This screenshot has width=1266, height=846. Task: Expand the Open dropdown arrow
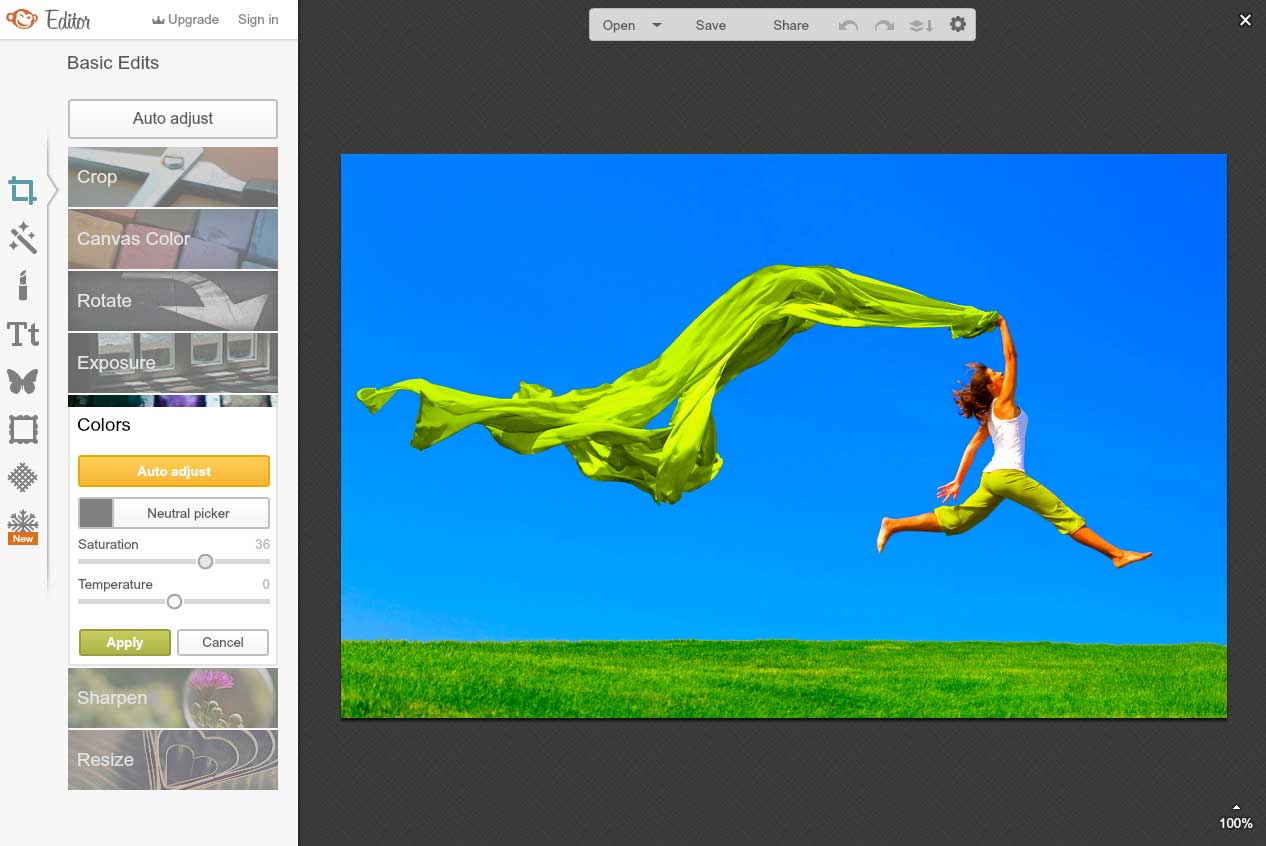tap(657, 25)
